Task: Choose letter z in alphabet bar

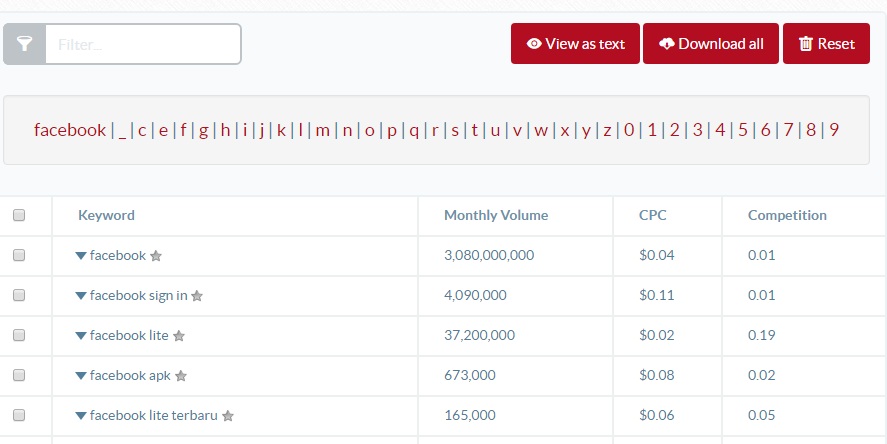Action: coord(607,130)
